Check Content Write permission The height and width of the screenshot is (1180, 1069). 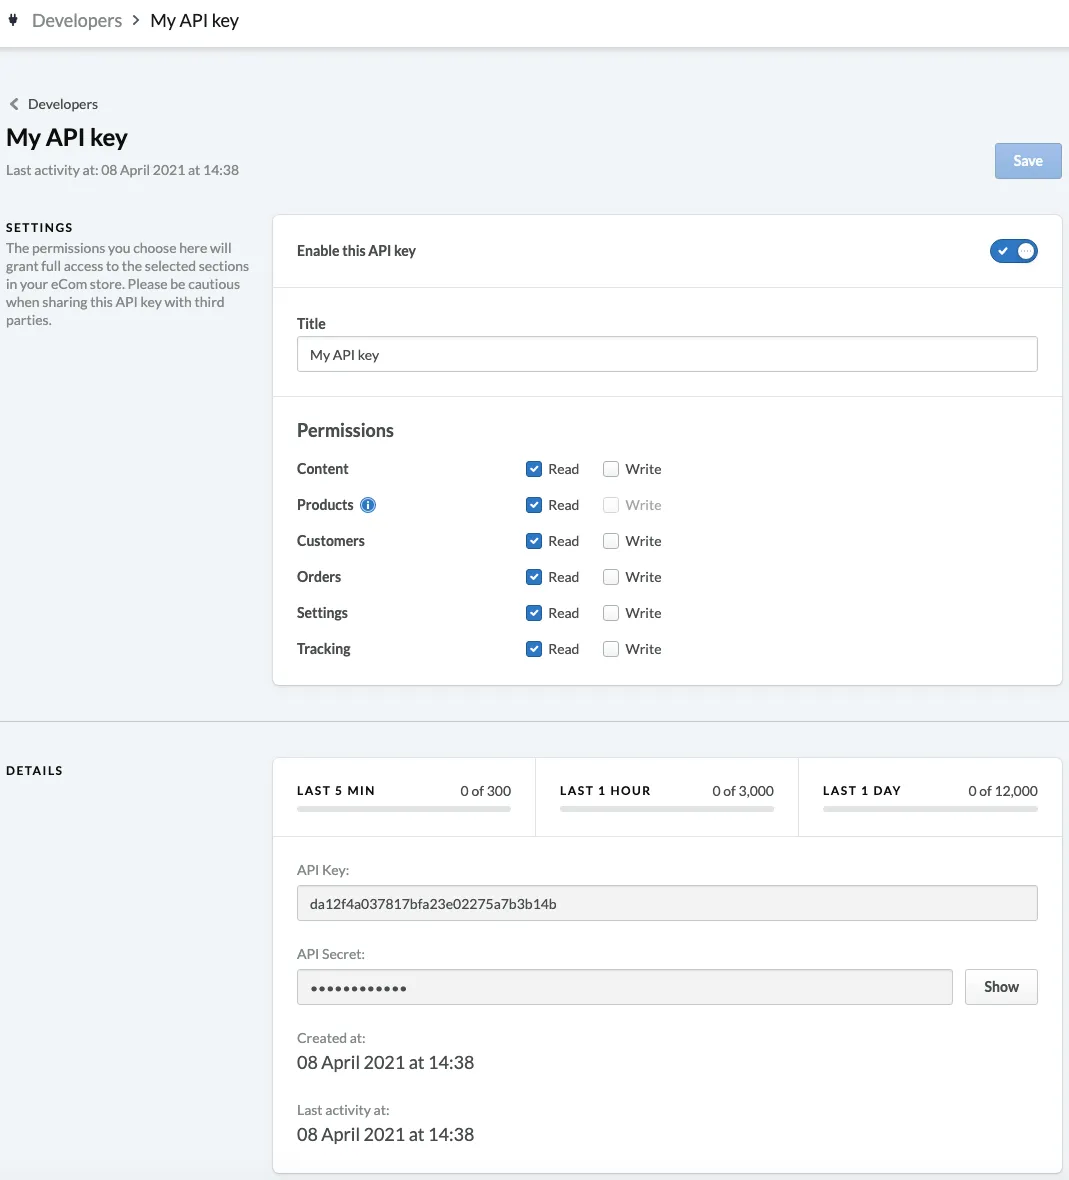tap(611, 469)
